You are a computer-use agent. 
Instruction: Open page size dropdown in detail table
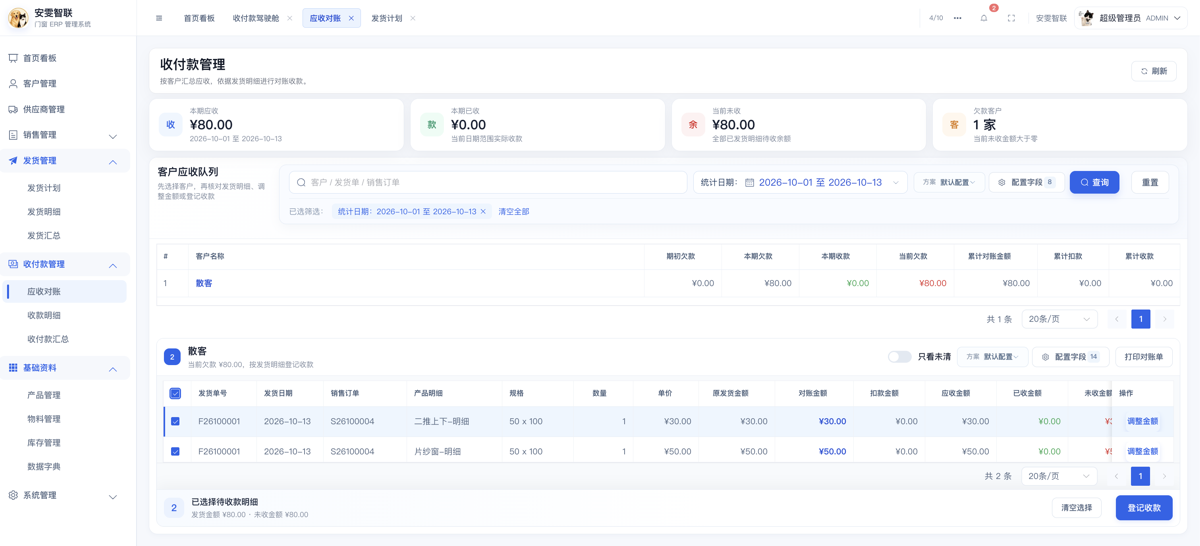tap(1059, 476)
